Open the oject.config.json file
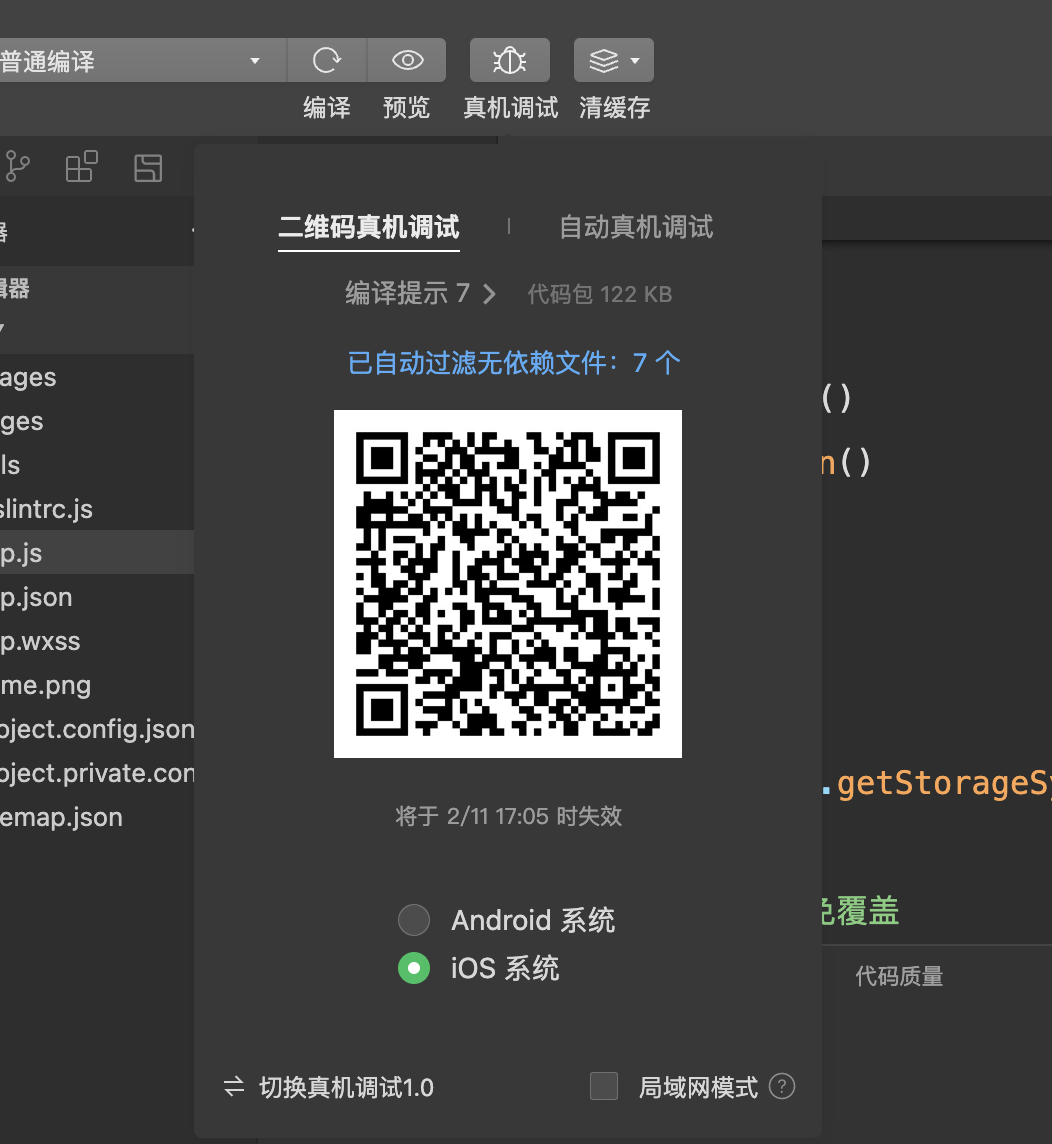The height and width of the screenshot is (1144, 1052). (x=97, y=728)
